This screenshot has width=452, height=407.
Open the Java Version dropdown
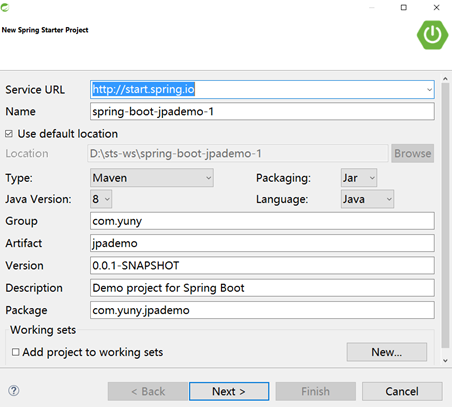point(101,199)
